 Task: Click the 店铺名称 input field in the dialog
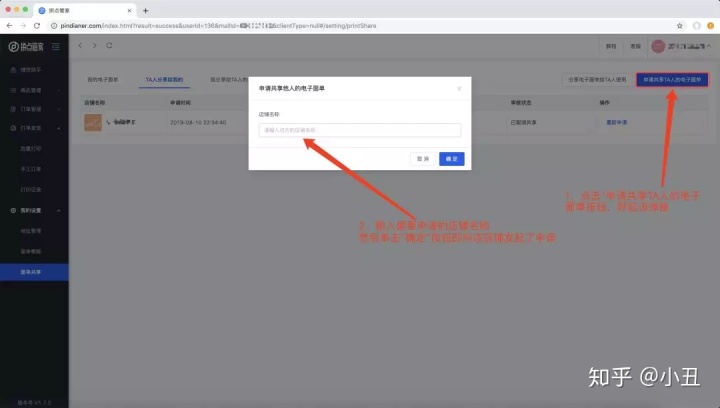[x=360, y=130]
